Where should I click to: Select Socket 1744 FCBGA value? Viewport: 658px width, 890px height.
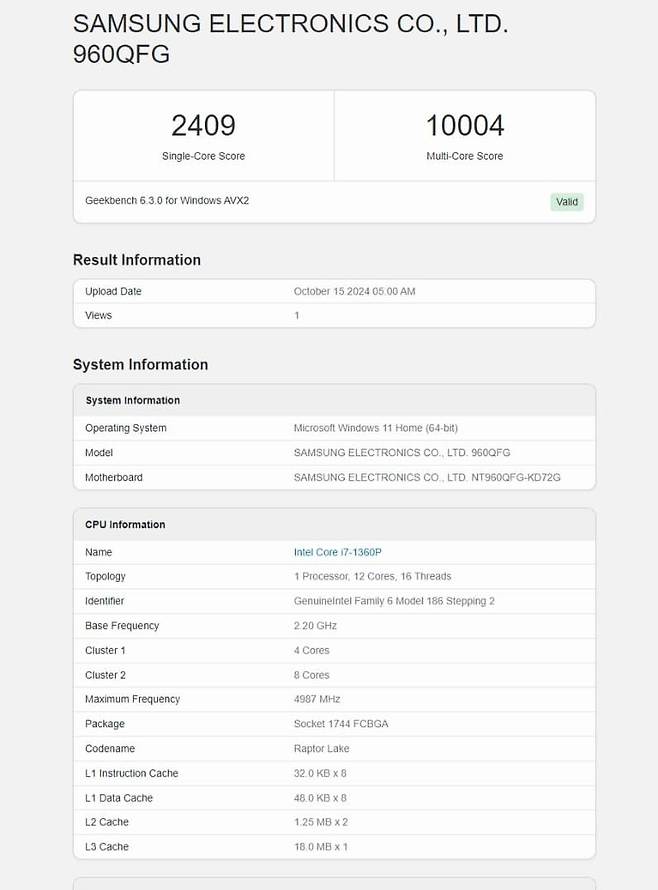(341, 724)
